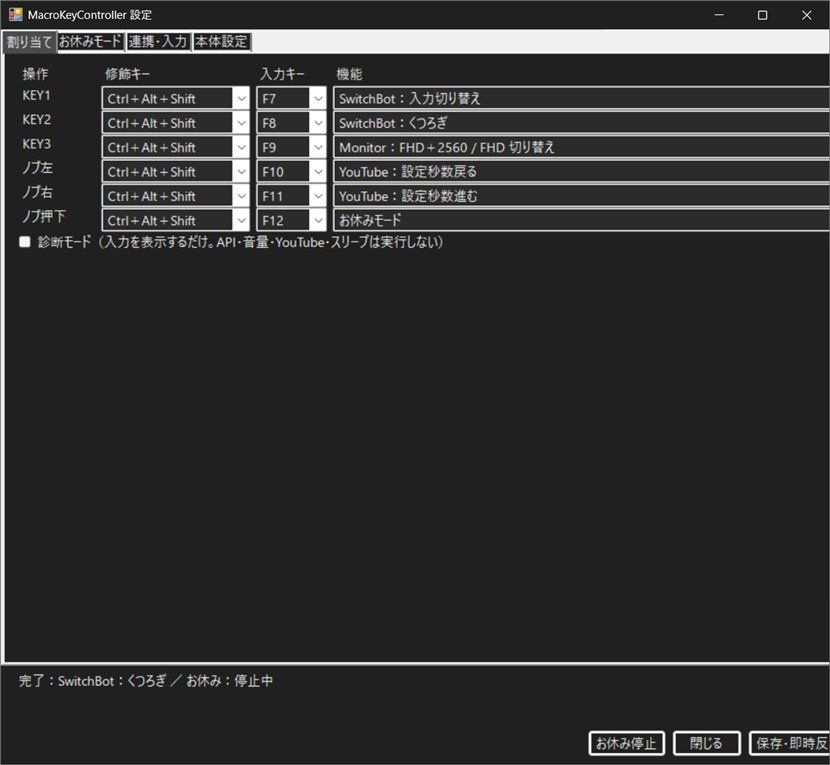Viewport: 830px width, 765px height.
Task: Click the Monitor FHD+2560 切り替え function field
Action: click(581, 147)
